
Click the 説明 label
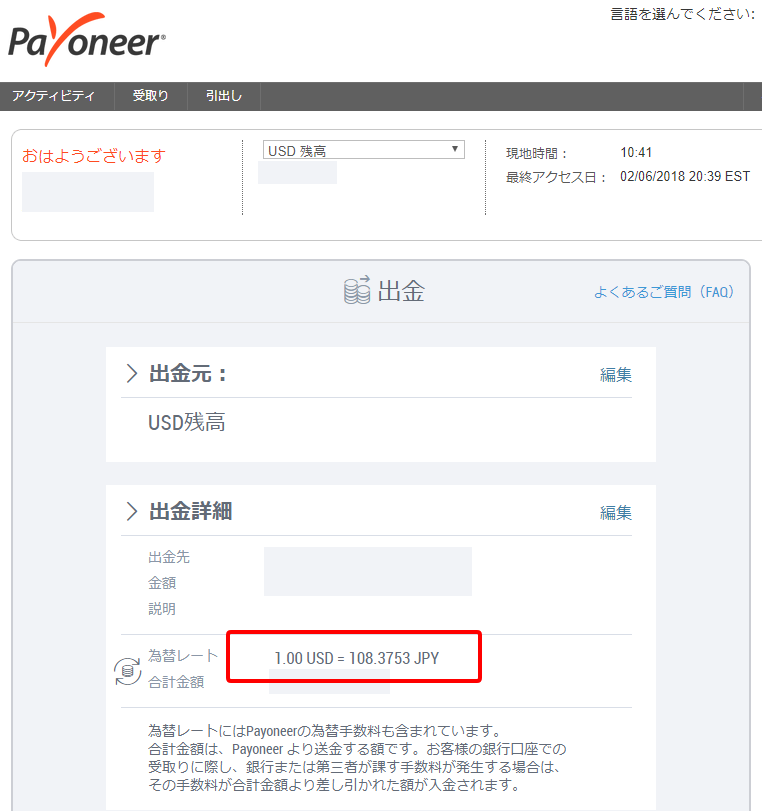(162, 609)
